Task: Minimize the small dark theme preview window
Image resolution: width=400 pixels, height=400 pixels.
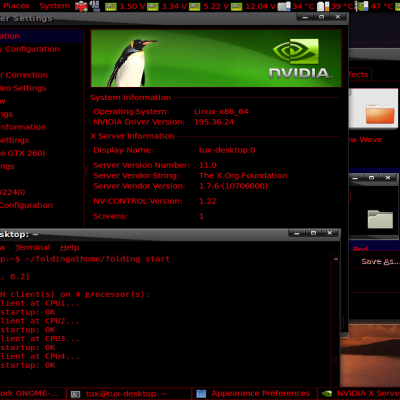Action: coord(355,178)
